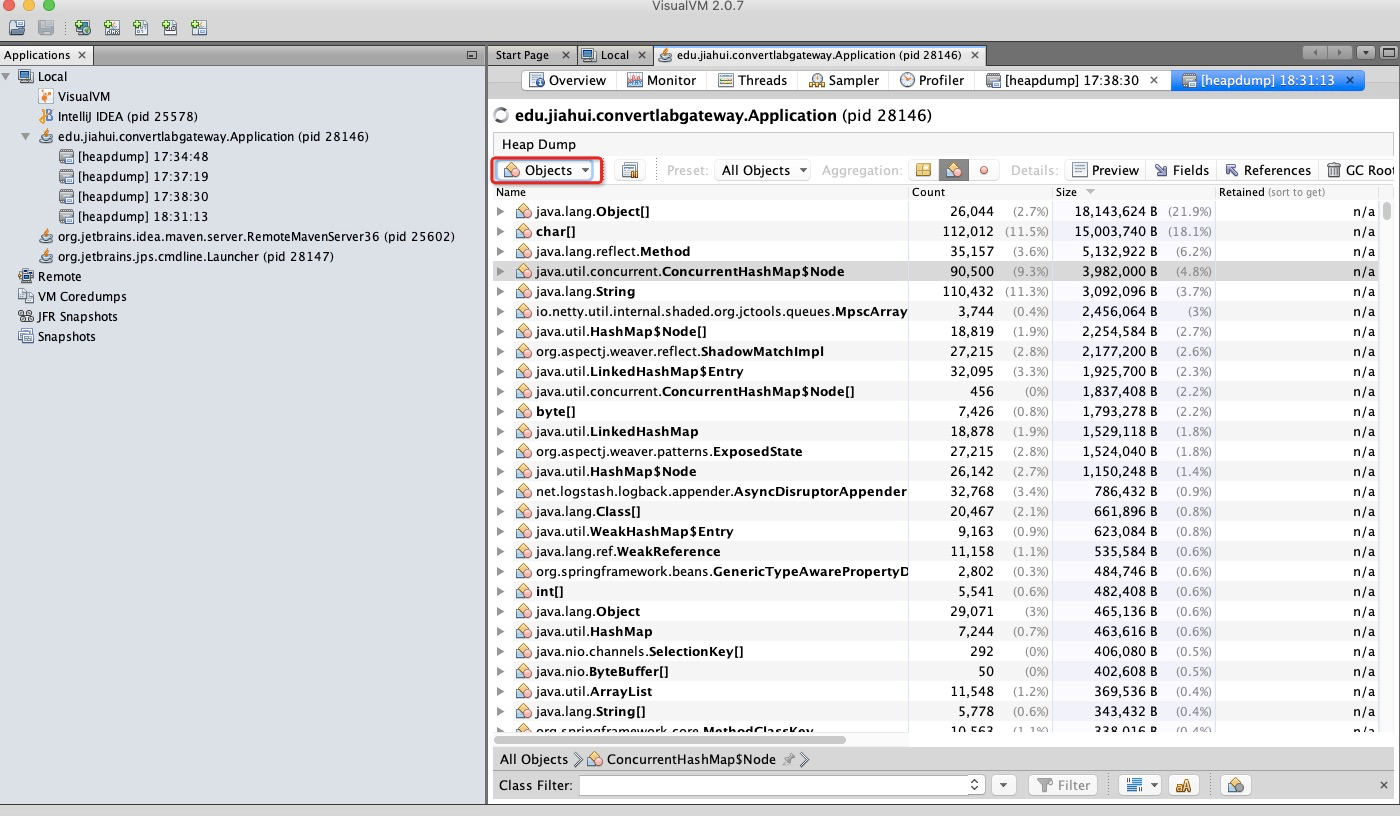This screenshot has height=816, width=1400.
Task: Expand ConcurrentHashMap$Node row
Action: [501, 271]
